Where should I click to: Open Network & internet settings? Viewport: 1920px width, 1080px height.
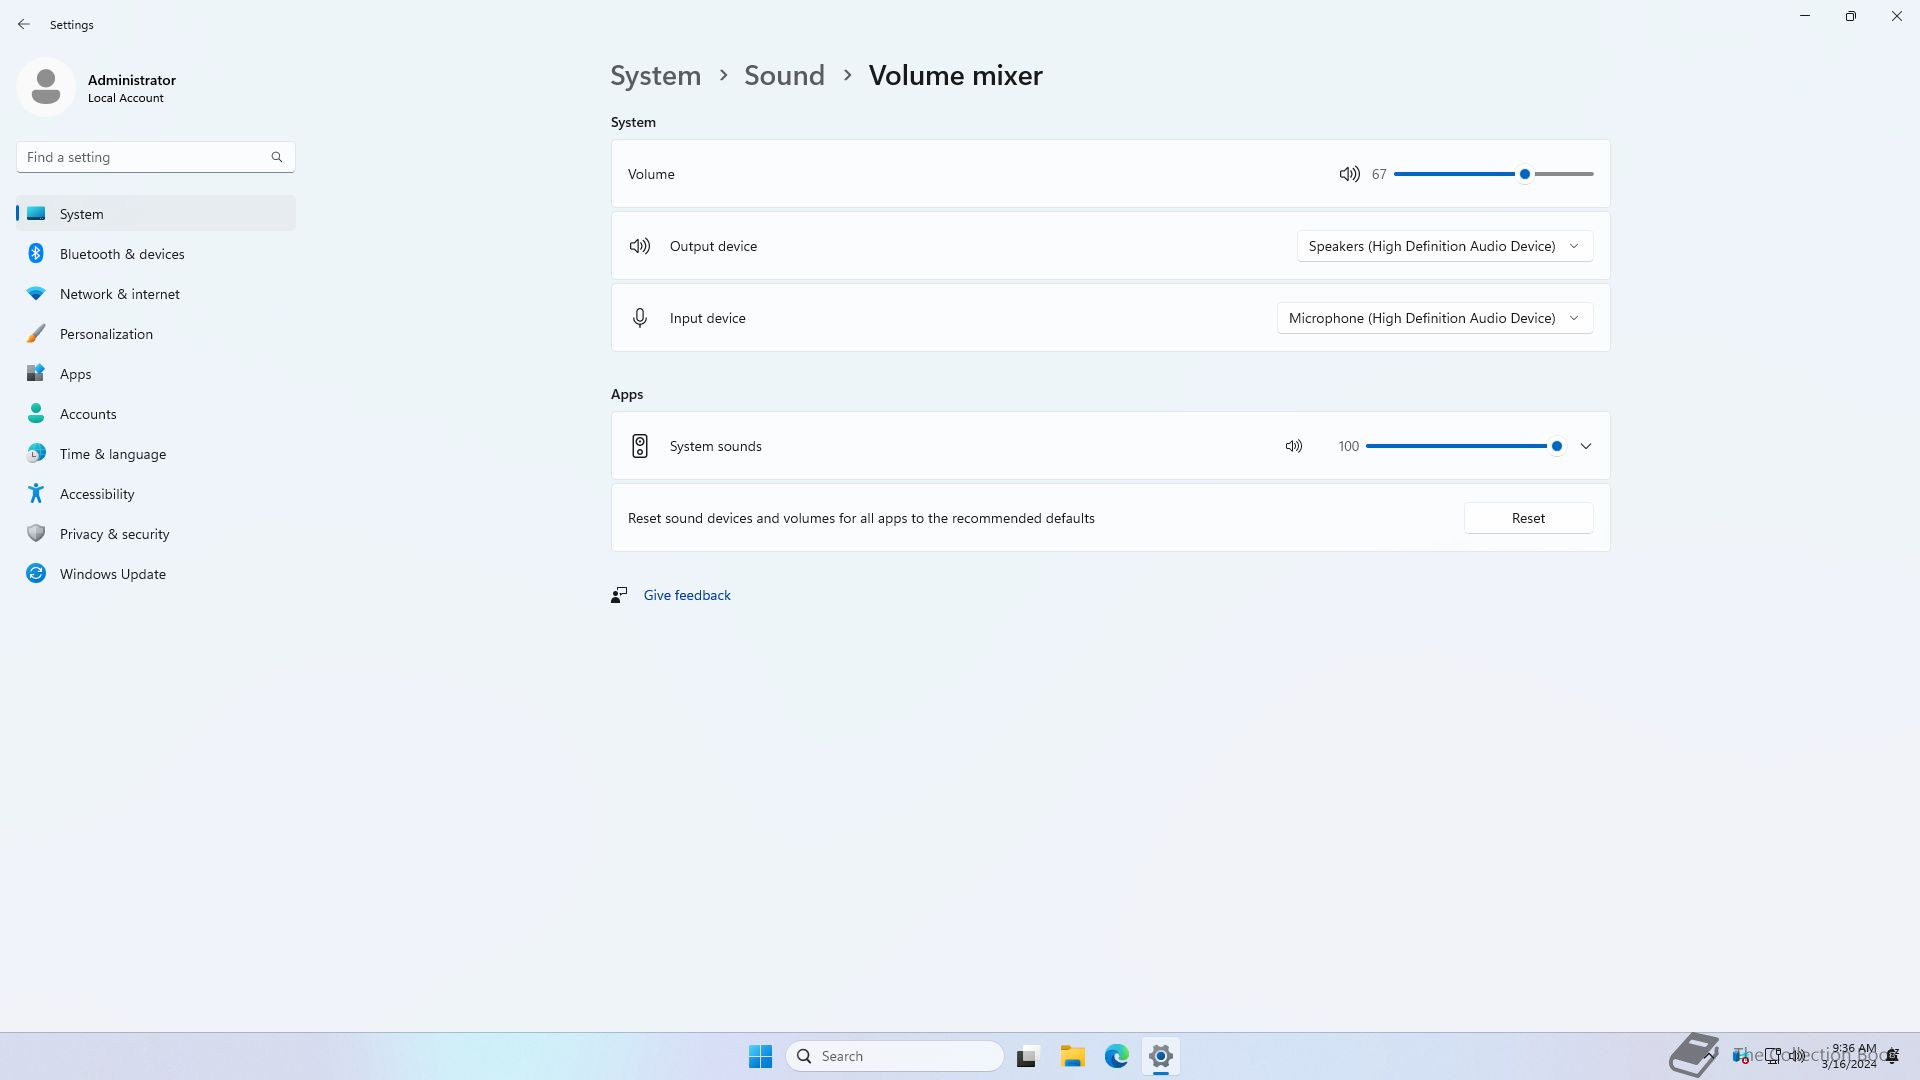[120, 294]
